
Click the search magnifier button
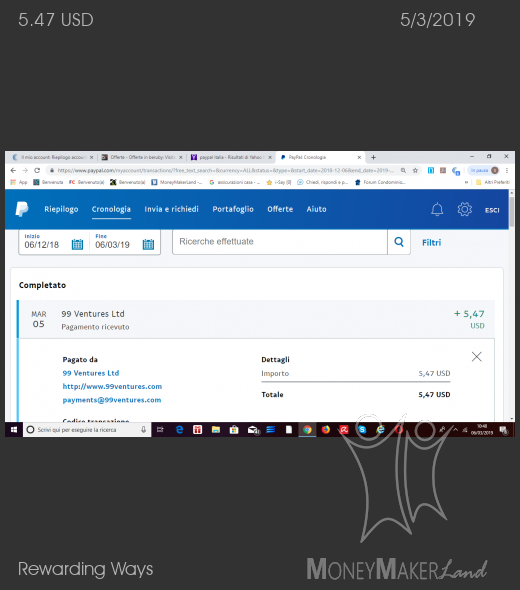[399, 242]
